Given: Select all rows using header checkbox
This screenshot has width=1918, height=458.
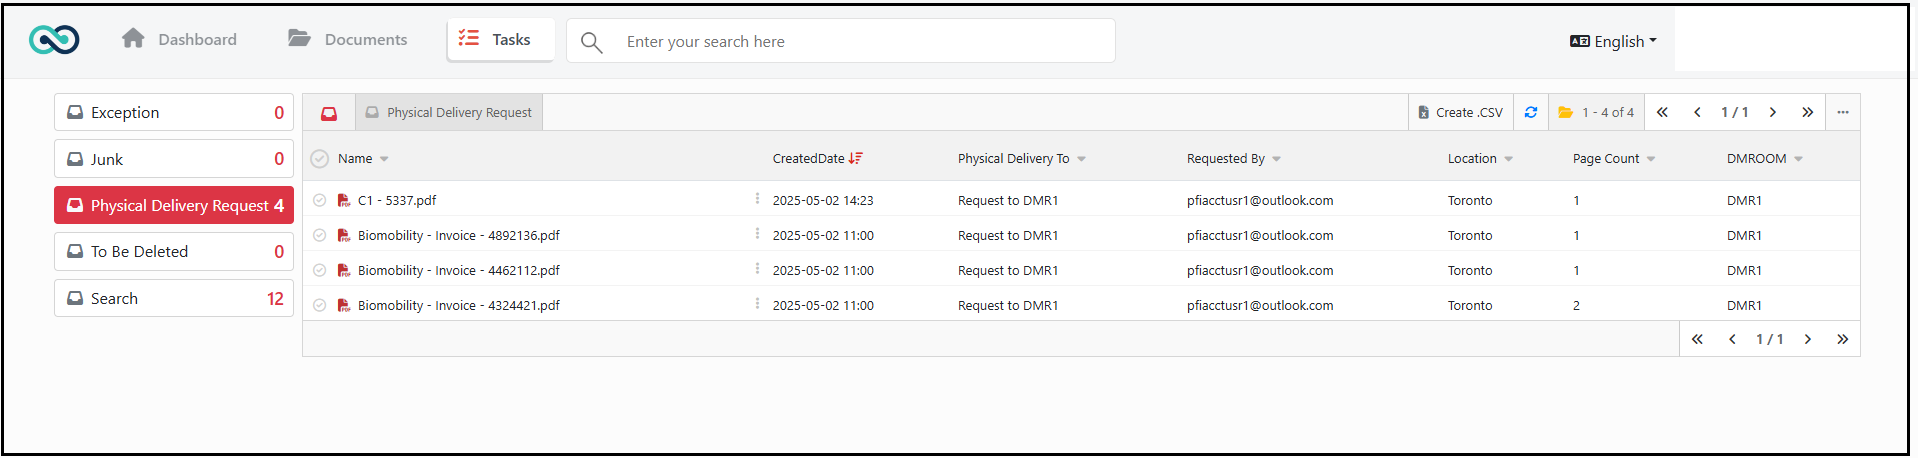Looking at the screenshot, I should click(319, 159).
